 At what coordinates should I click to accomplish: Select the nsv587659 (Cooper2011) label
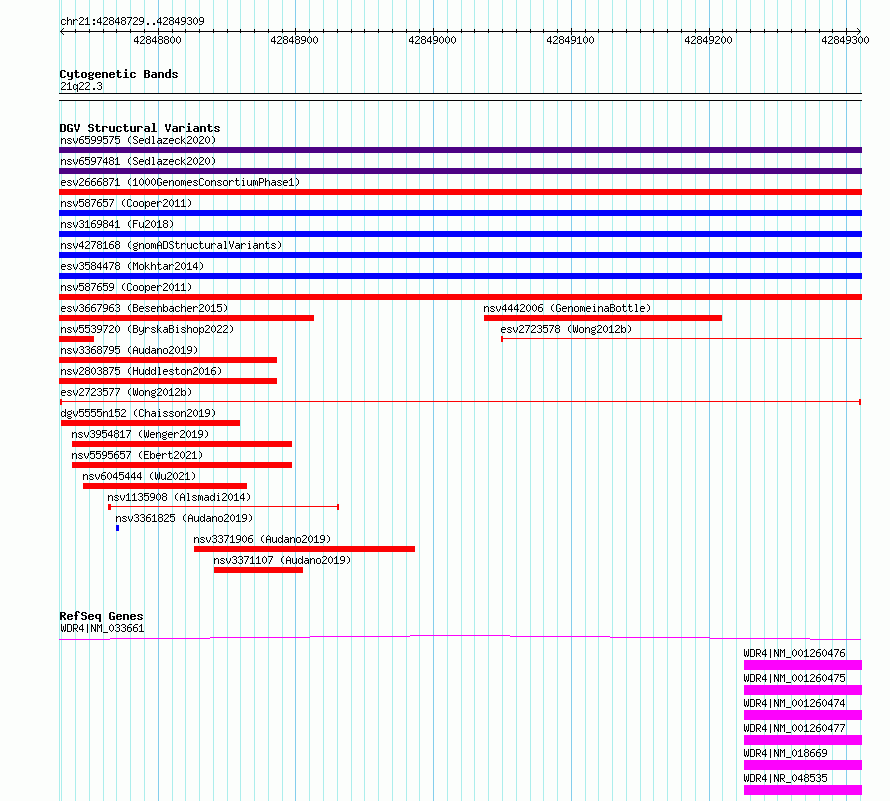coord(126,287)
